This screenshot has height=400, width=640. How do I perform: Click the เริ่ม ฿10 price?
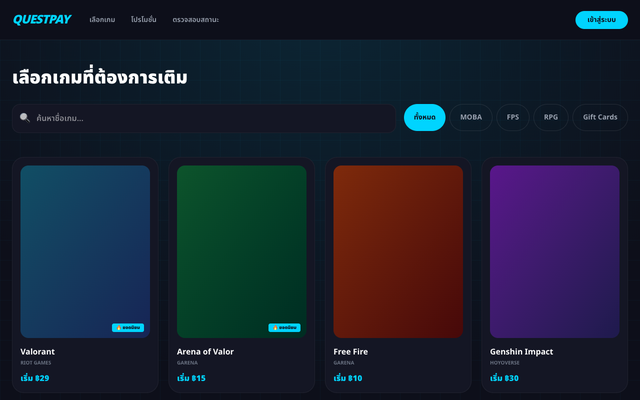click(348, 378)
